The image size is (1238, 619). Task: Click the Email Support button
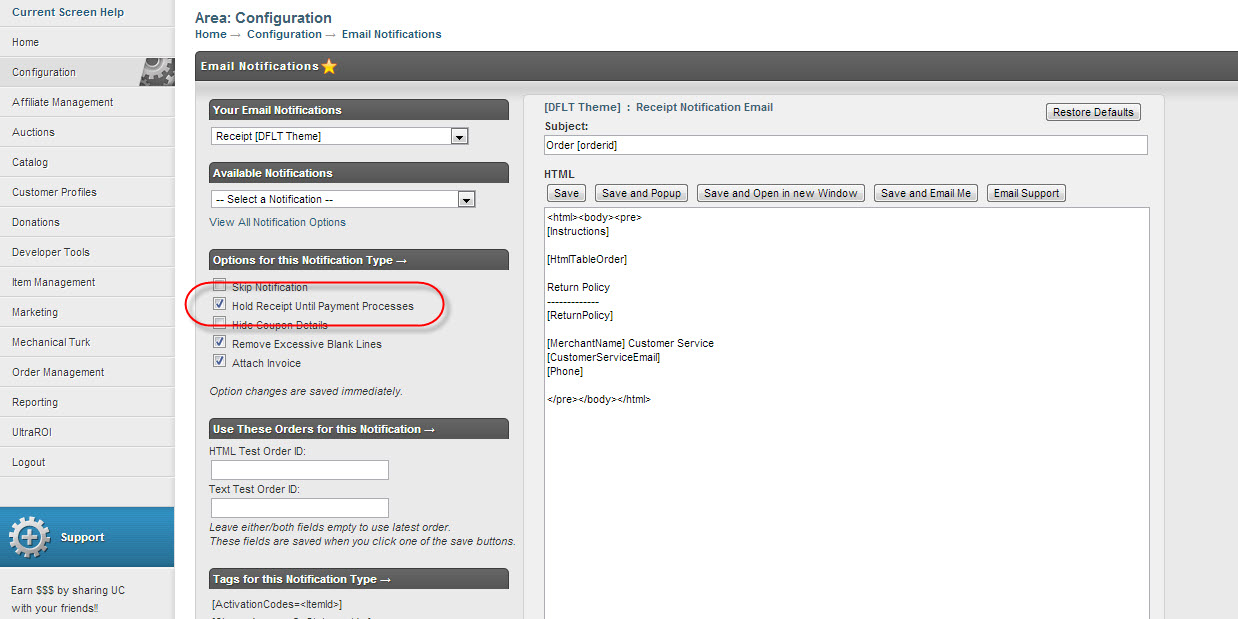click(1026, 193)
